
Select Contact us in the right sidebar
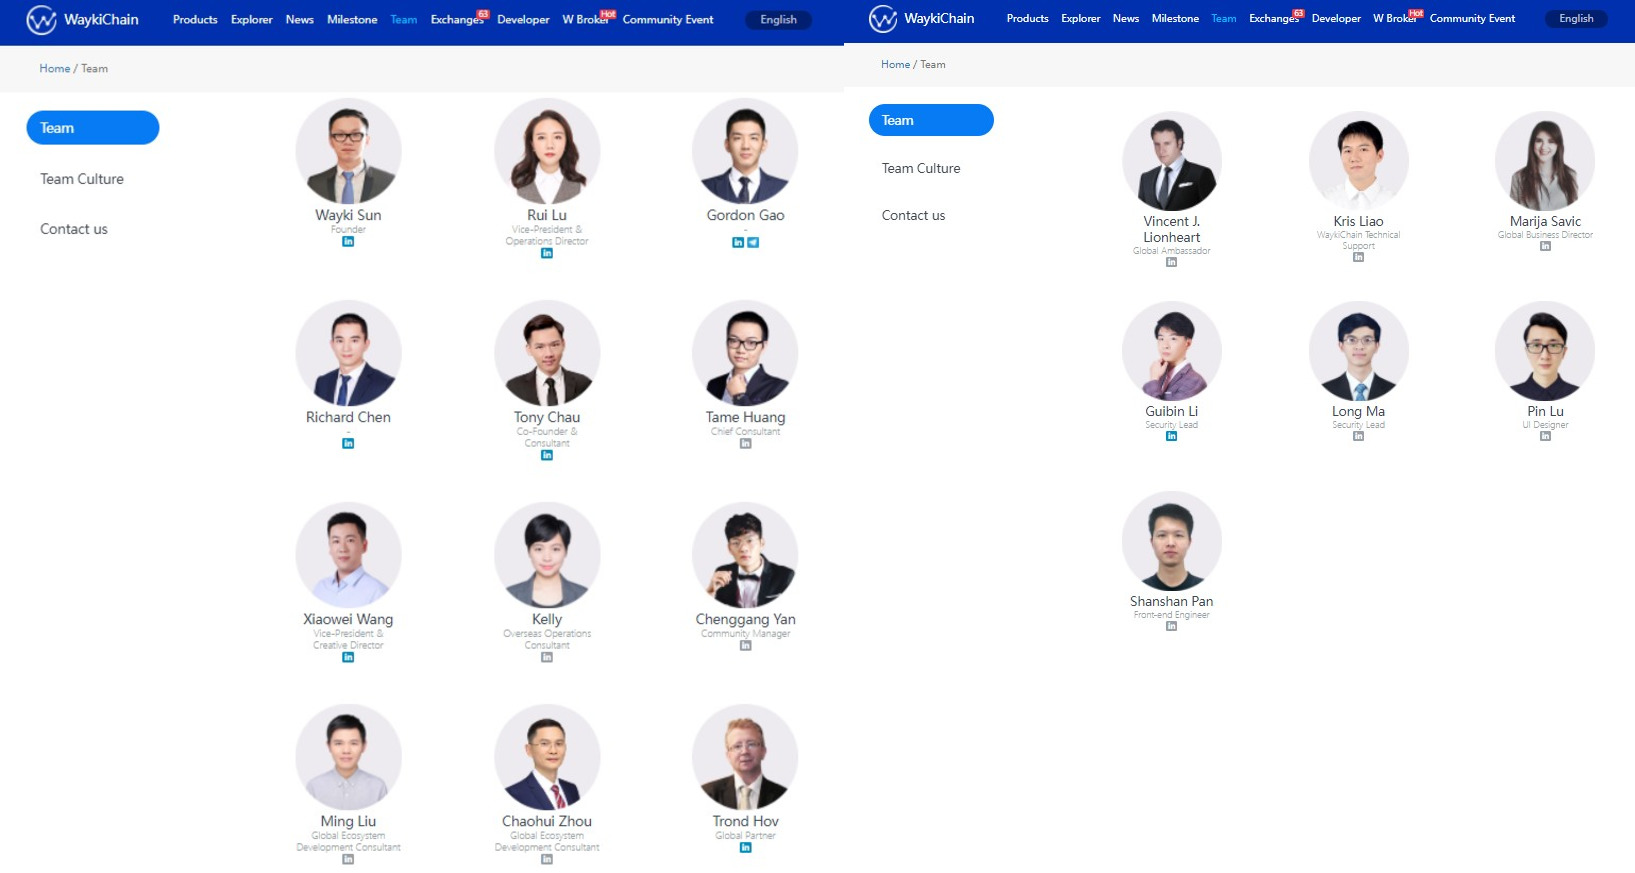click(x=913, y=215)
